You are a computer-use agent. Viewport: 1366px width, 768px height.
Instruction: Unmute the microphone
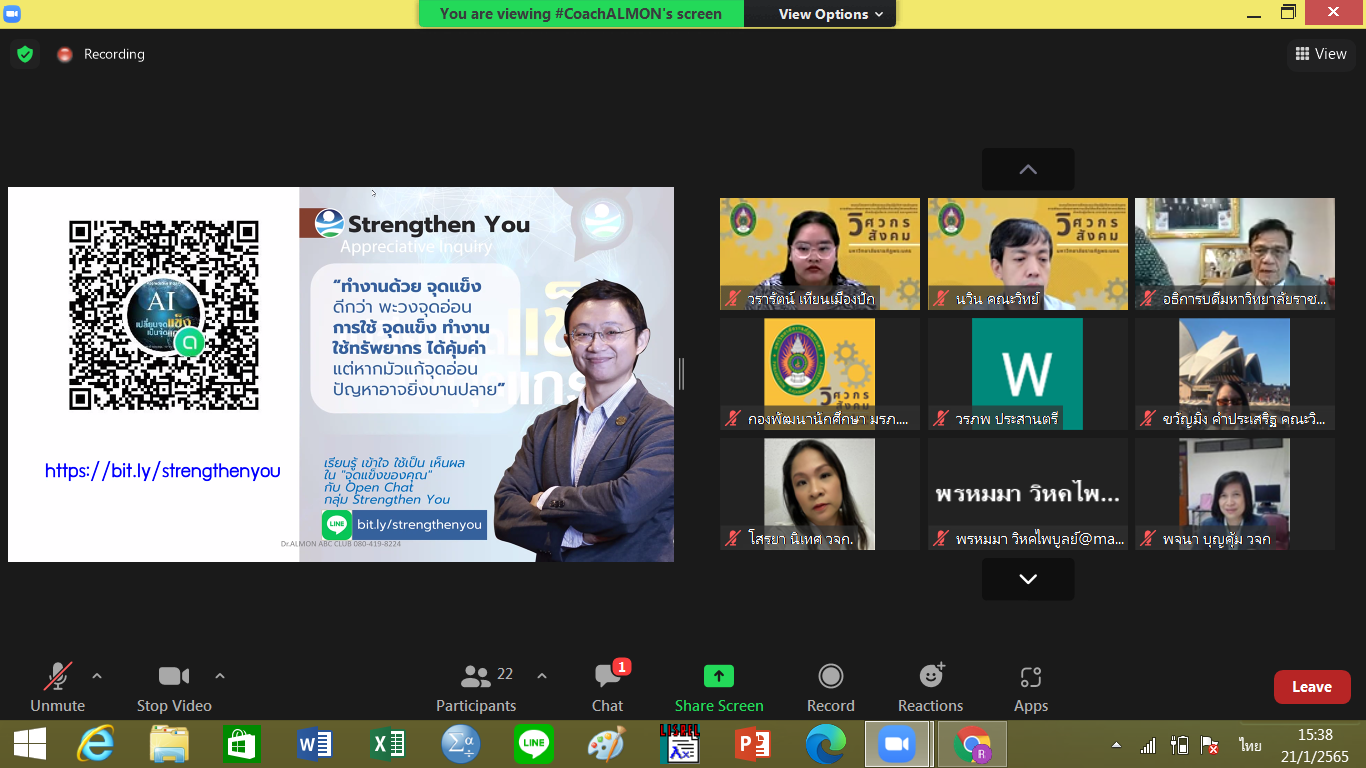click(x=57, y=688)
